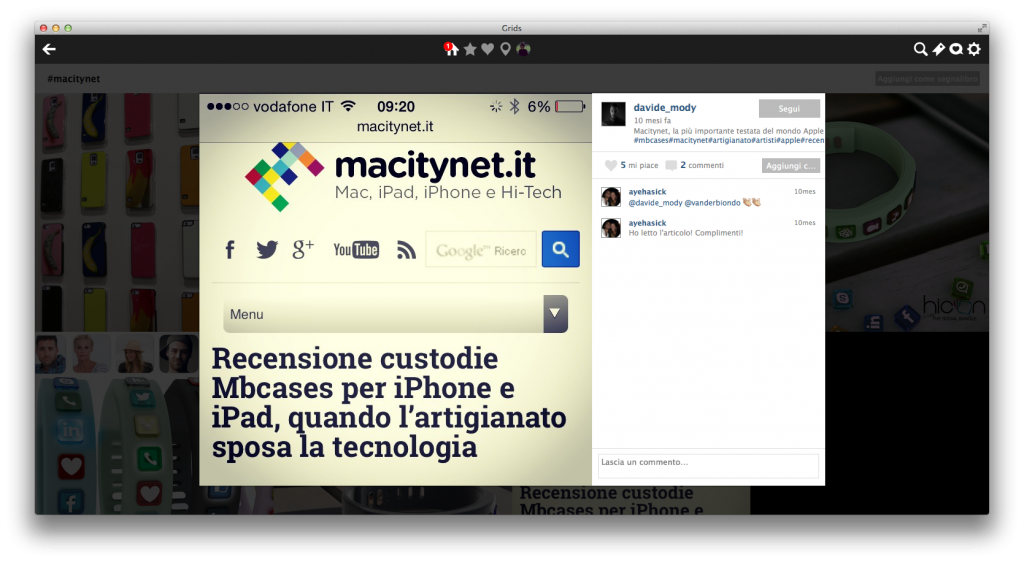1024x563 pixels.
Task: Click 'Aggiungi come segnalibro' button
Action: tap(927, 78)
